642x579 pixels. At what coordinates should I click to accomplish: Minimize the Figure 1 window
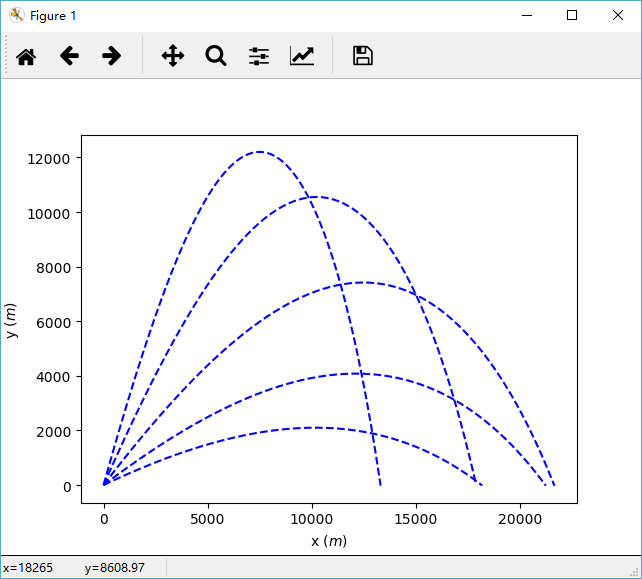pos(526,15)
